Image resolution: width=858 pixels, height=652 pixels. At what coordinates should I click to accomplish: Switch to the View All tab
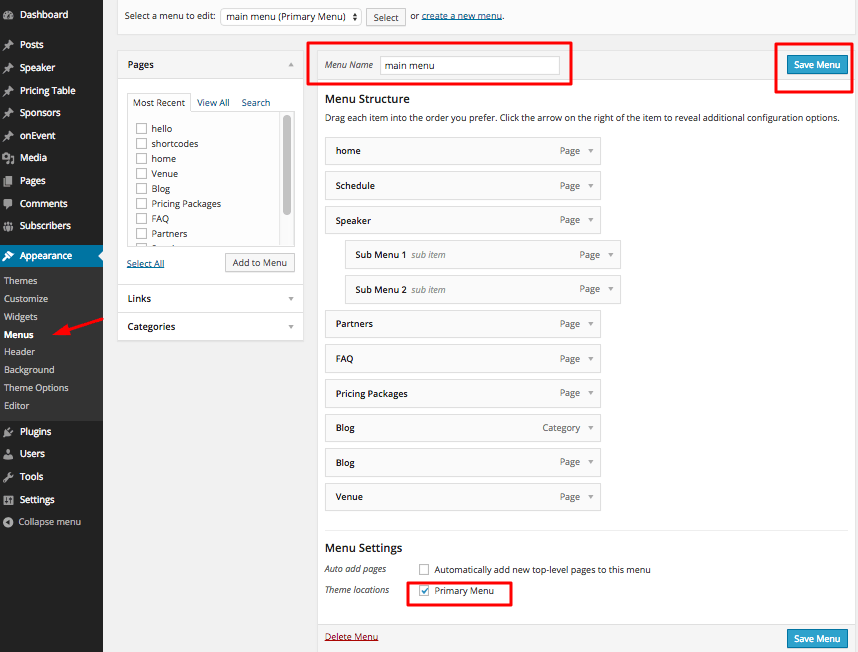click(213, 103)
